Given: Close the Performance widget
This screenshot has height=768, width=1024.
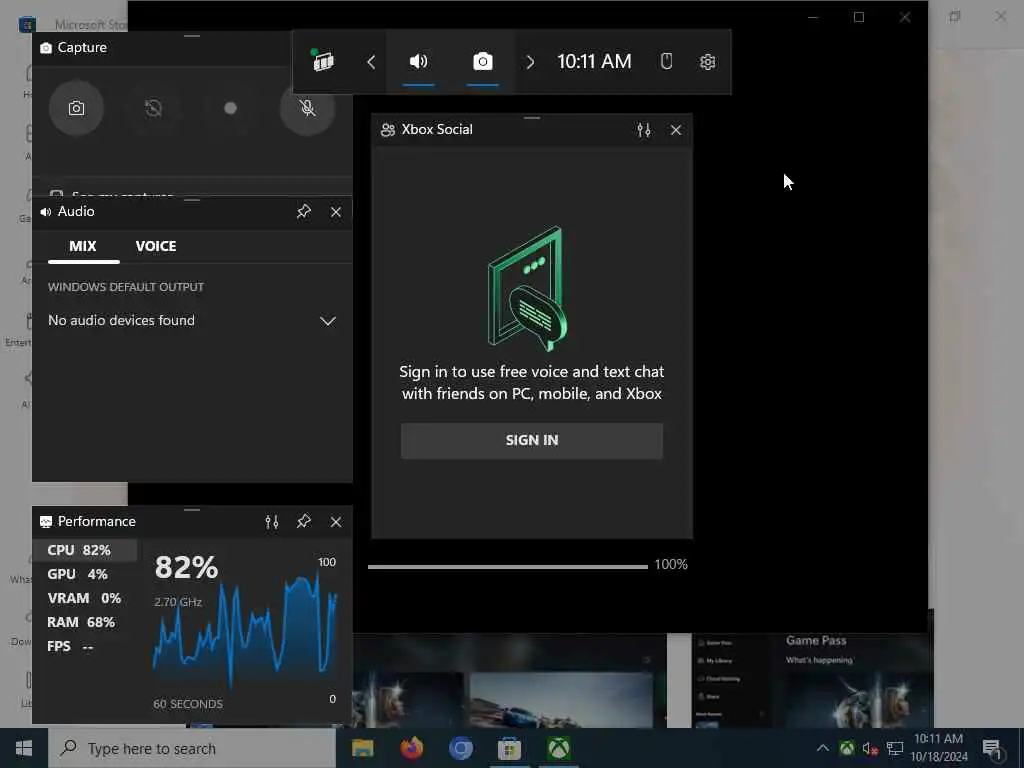Looking at the screenshot, I should (336, 522).
